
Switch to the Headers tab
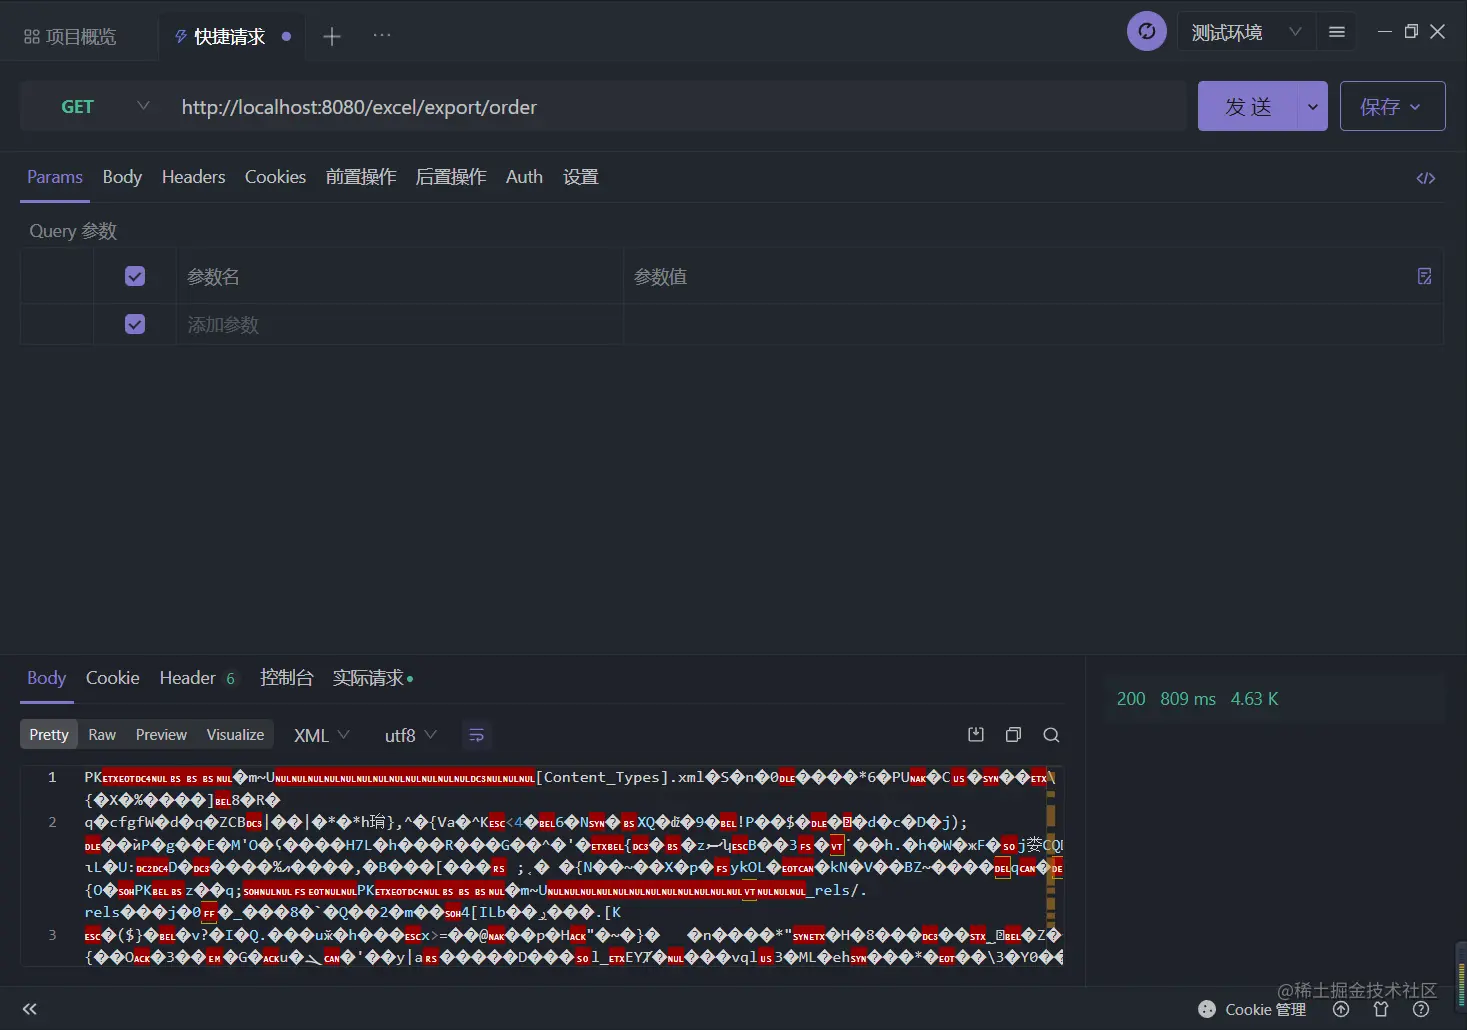(193, 177)
